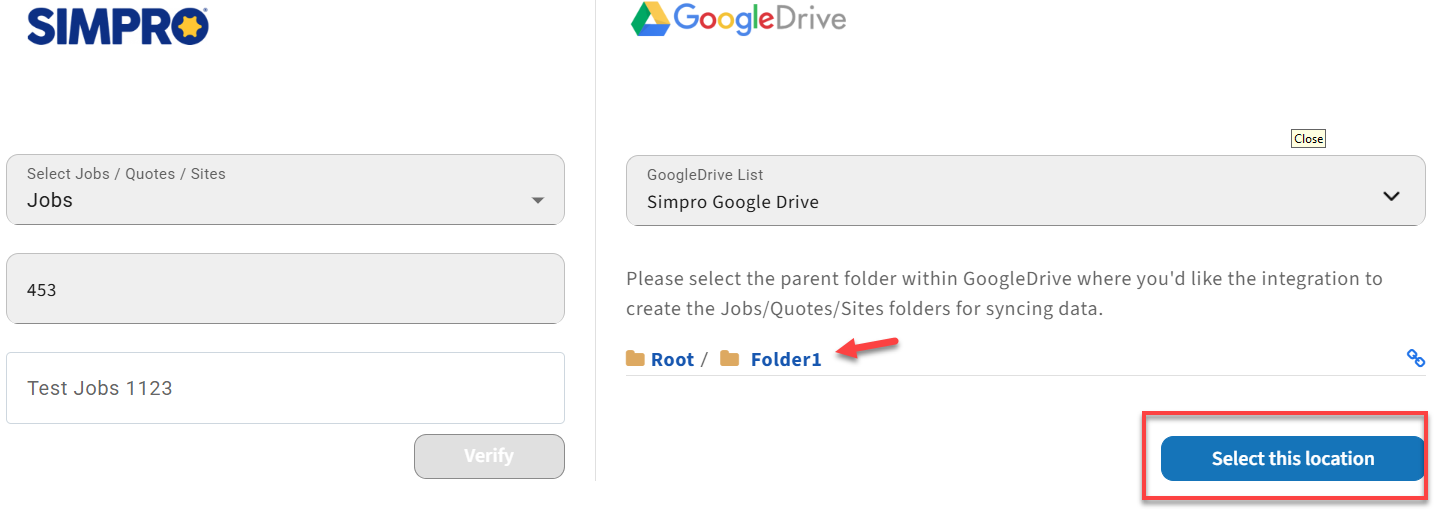Open the GoogleDrive List chevron
This screenshot has width=1448, height=530.
pos(1391,196)
